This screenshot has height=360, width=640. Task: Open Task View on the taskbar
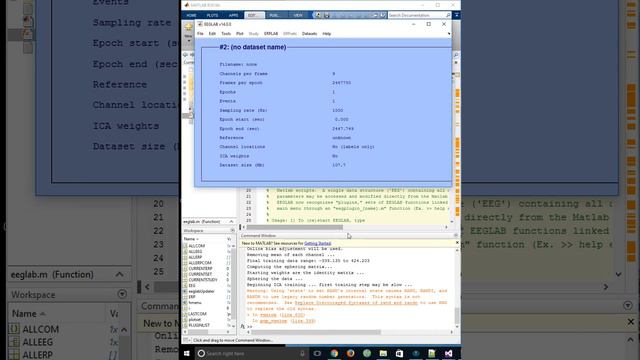pos(317,353)
